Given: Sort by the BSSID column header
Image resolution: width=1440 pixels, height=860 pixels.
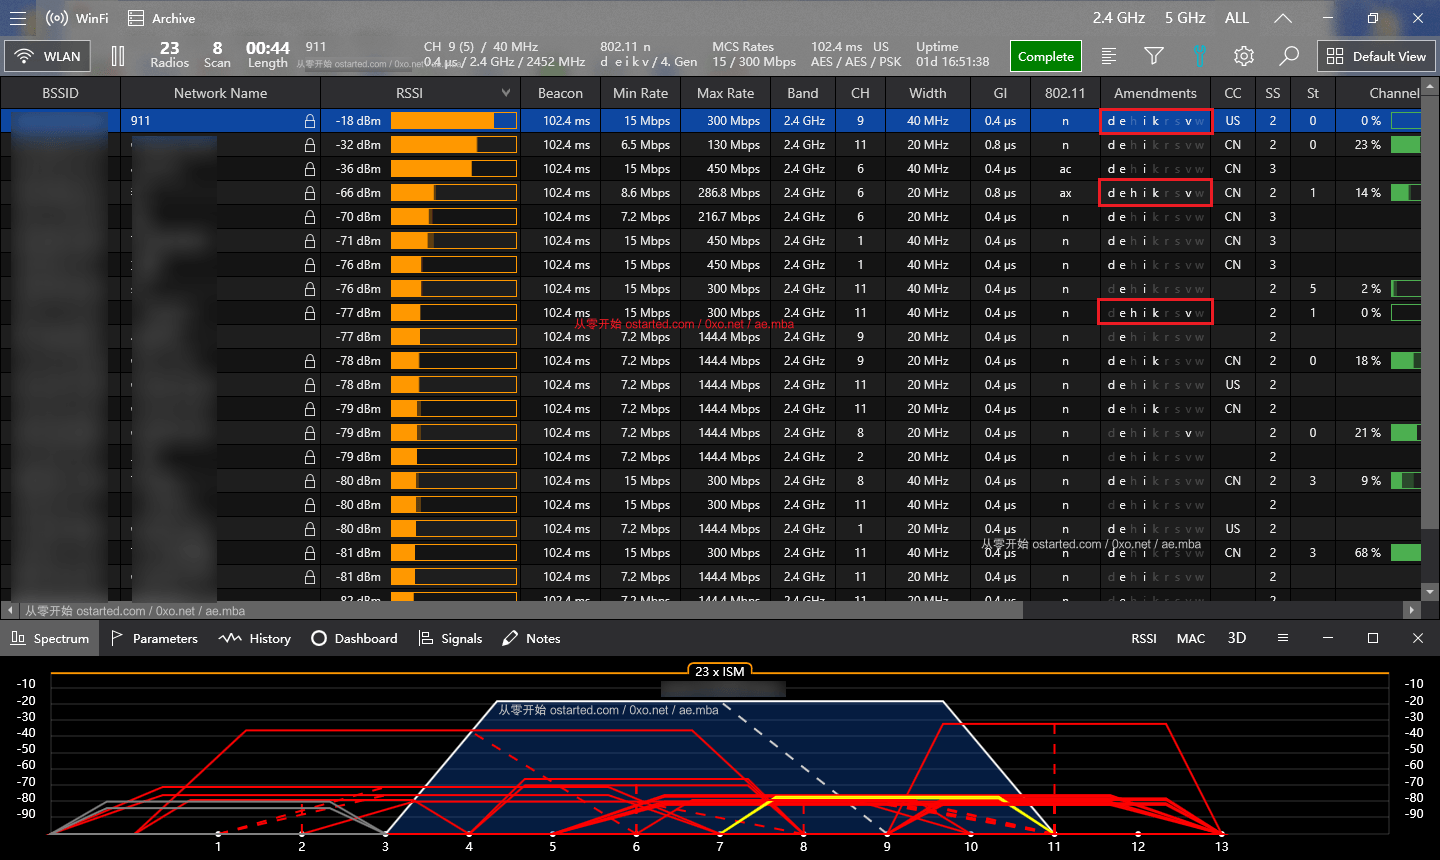Looking at the screenshot, I should (60, 93).
